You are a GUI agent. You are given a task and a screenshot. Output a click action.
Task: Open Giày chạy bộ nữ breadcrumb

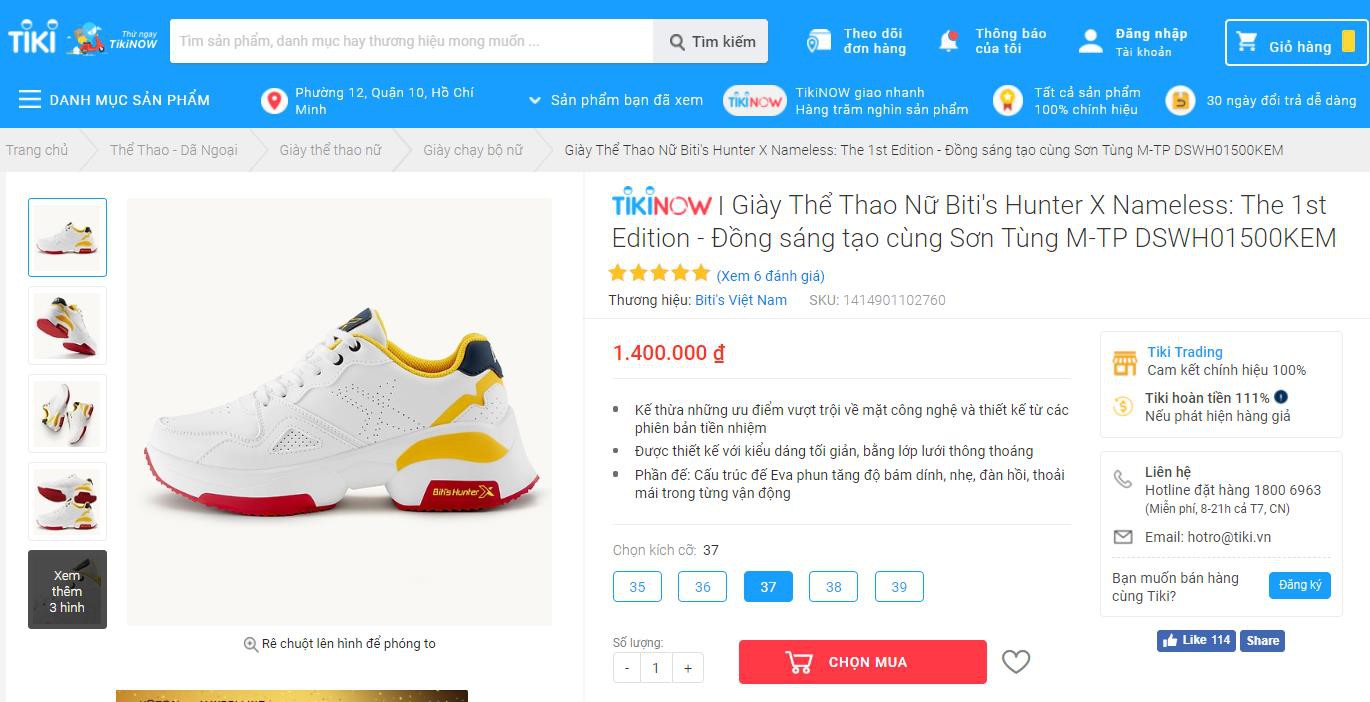472,150
